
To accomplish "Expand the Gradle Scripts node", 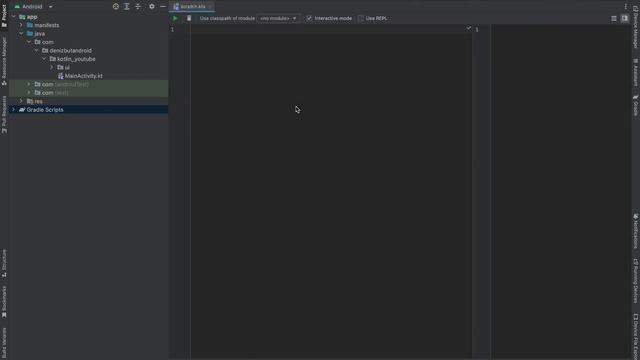I will pyautogui.click(x=13, y=110).
